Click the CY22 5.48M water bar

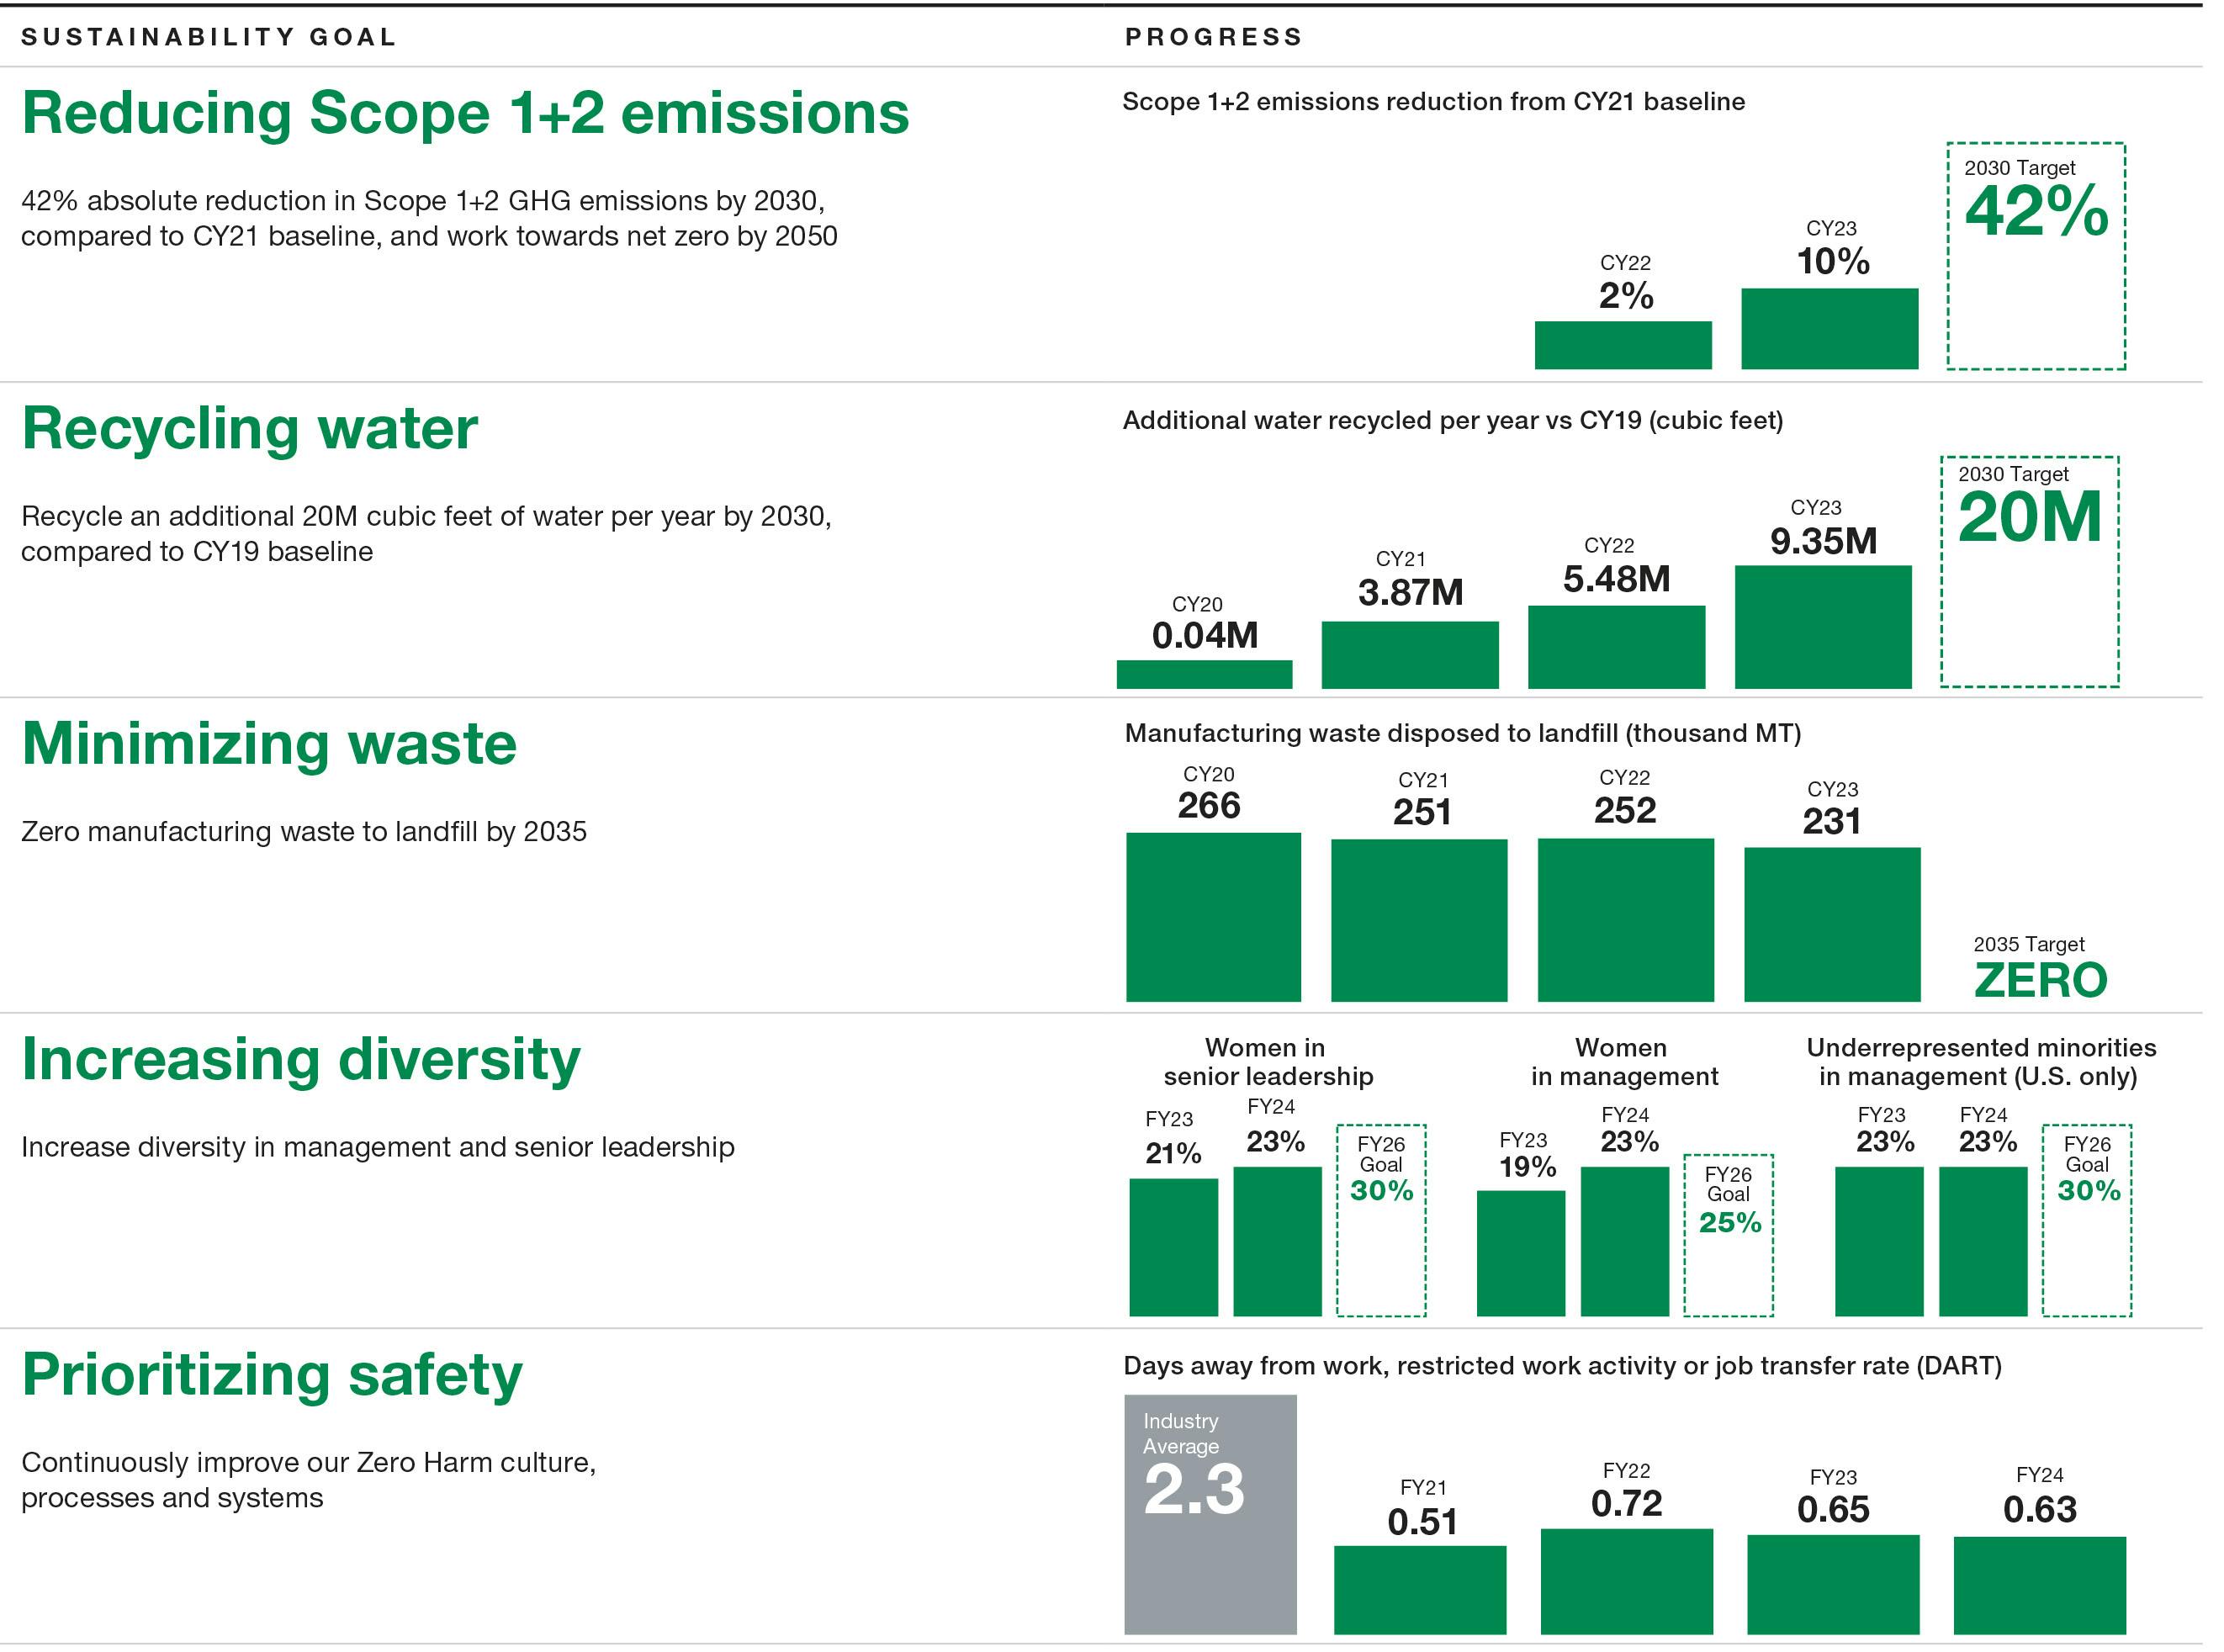(x=1616, y=647)
